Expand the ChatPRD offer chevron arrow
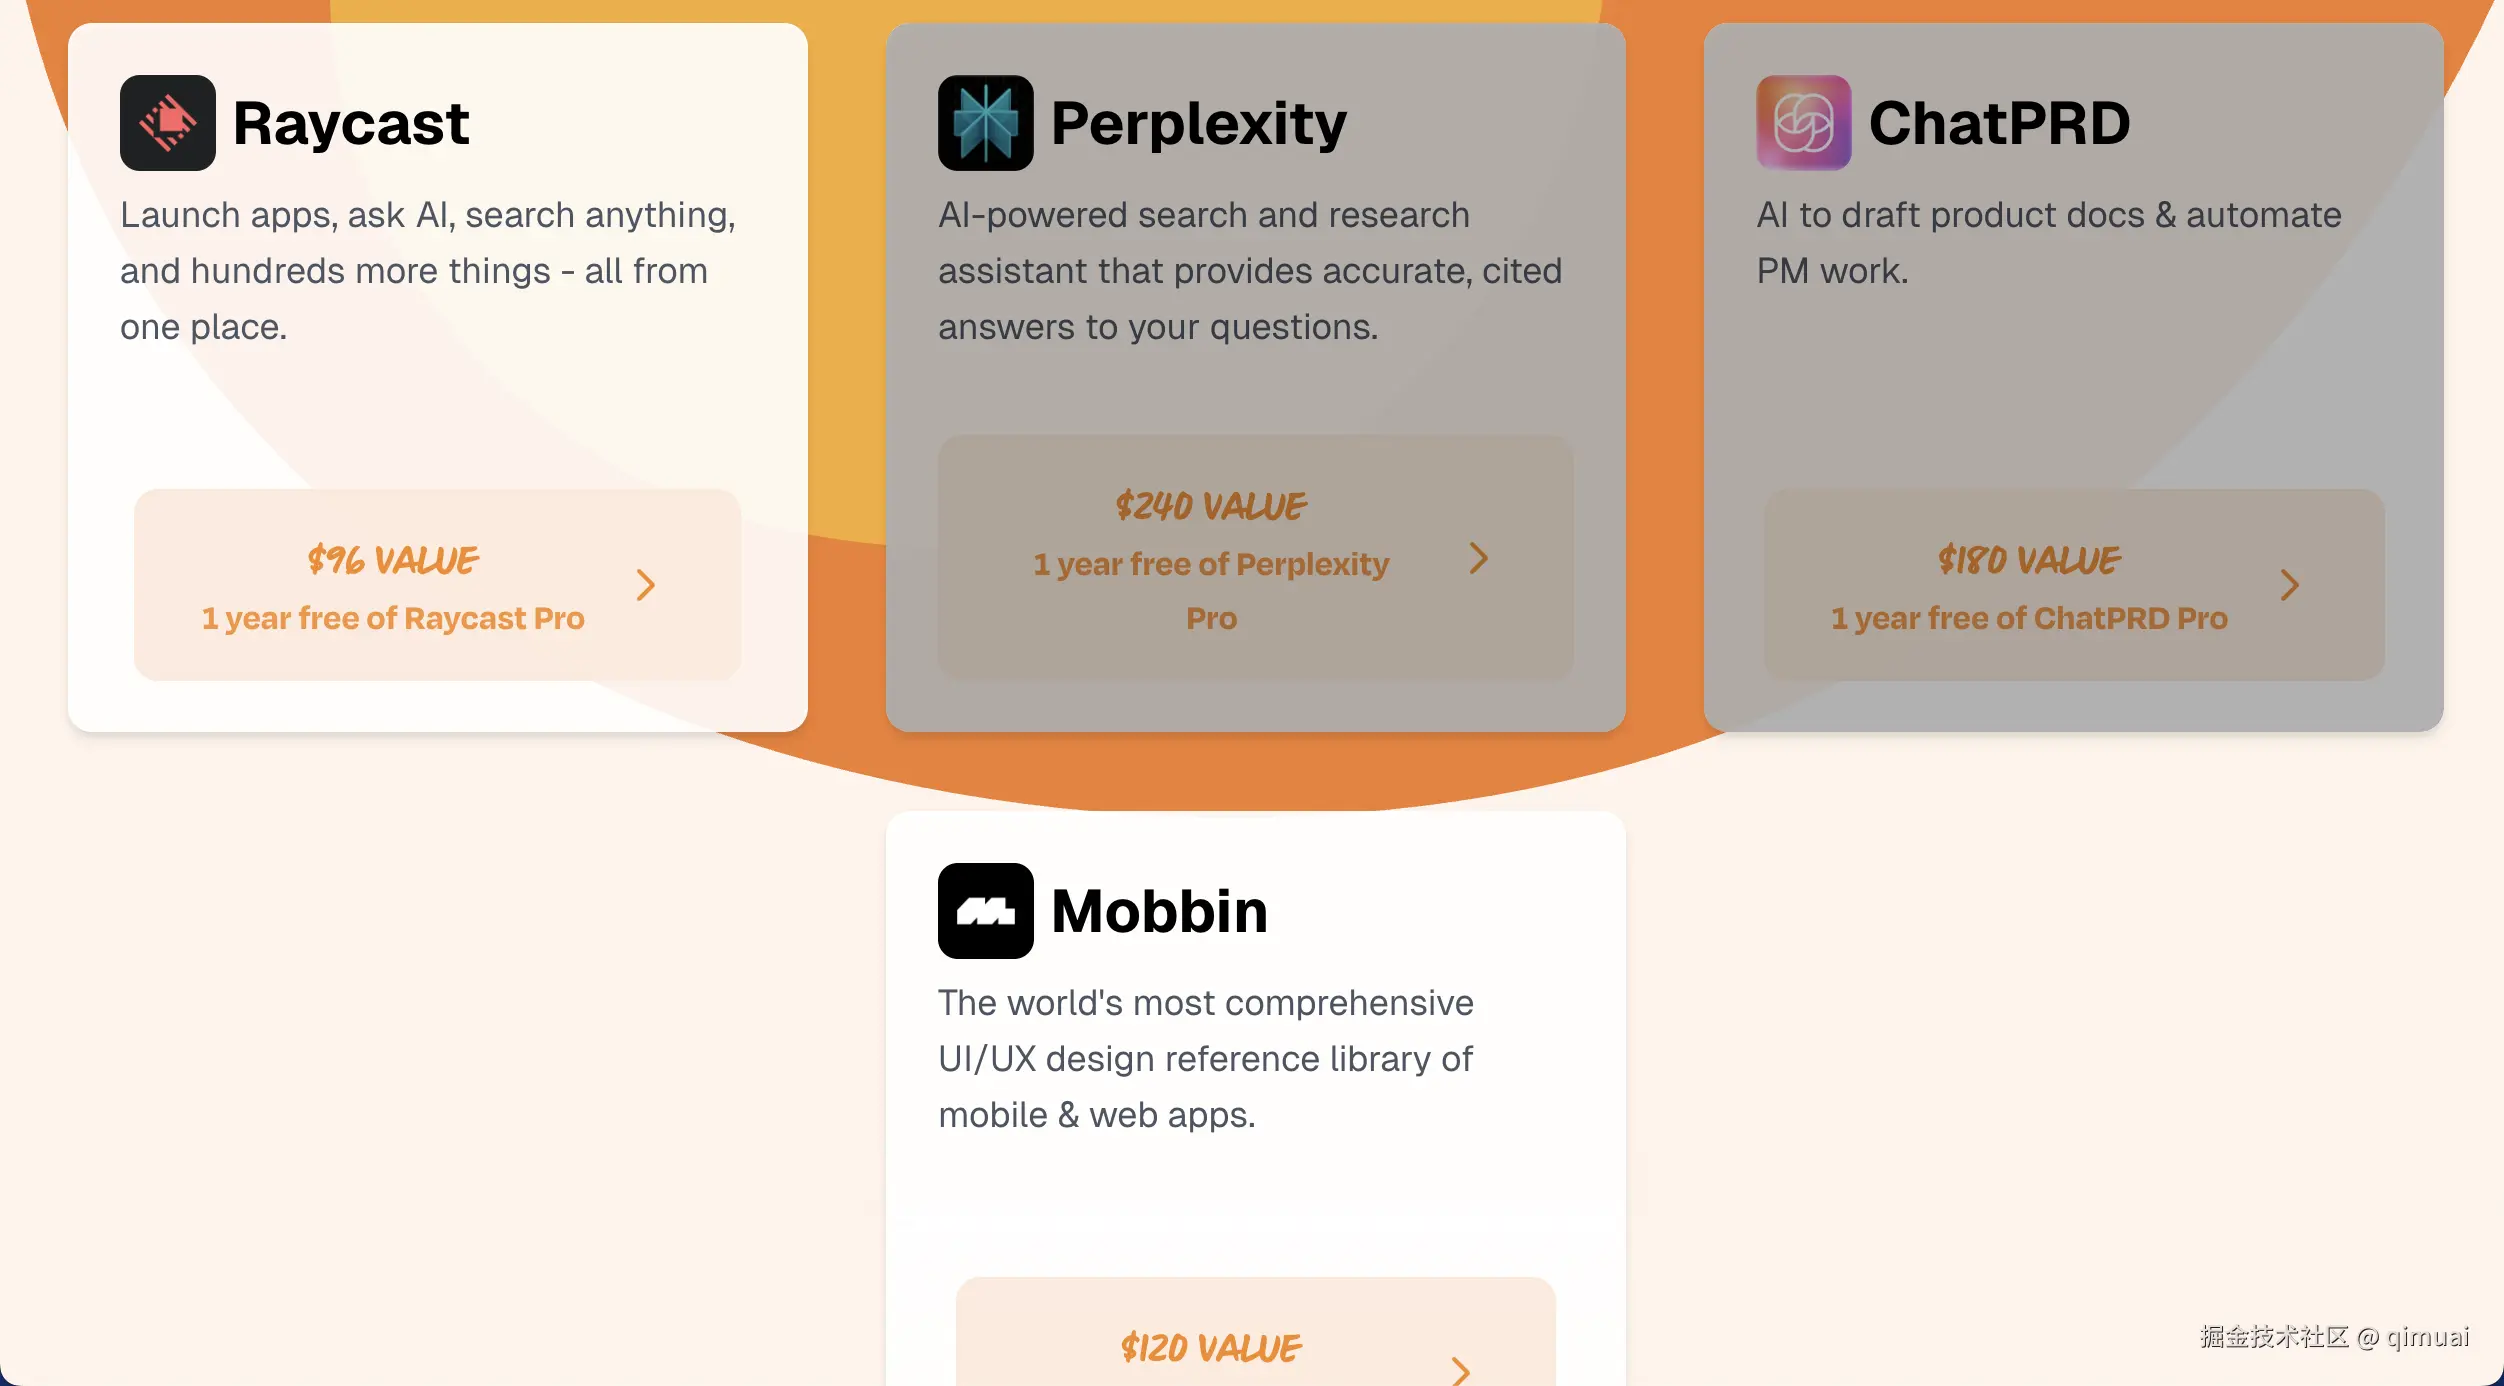 pos(2289,585)
